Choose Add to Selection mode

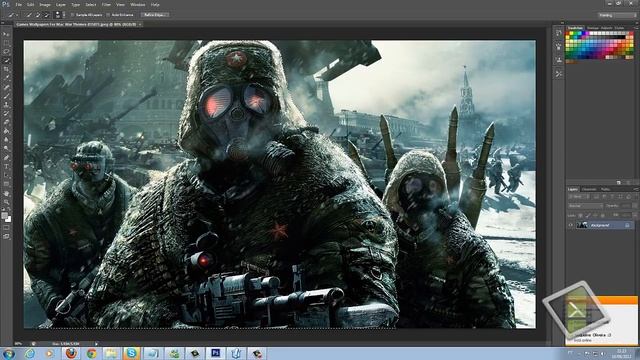(38, 15)
